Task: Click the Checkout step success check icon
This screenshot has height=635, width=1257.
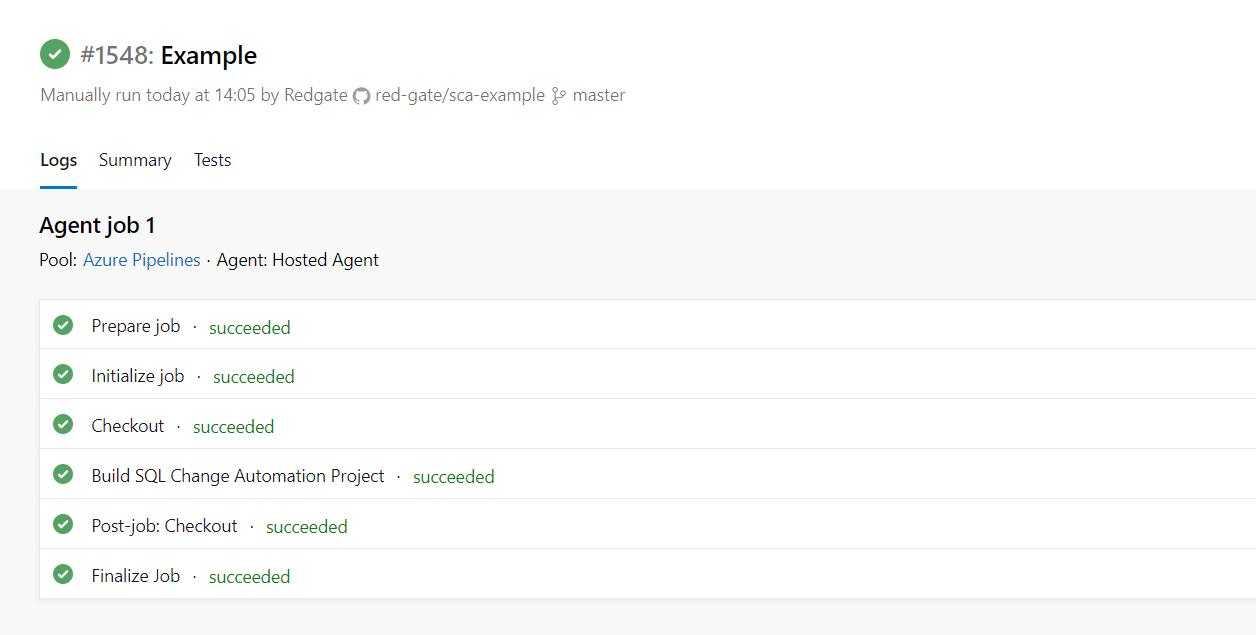Action: tap(63, 425)
